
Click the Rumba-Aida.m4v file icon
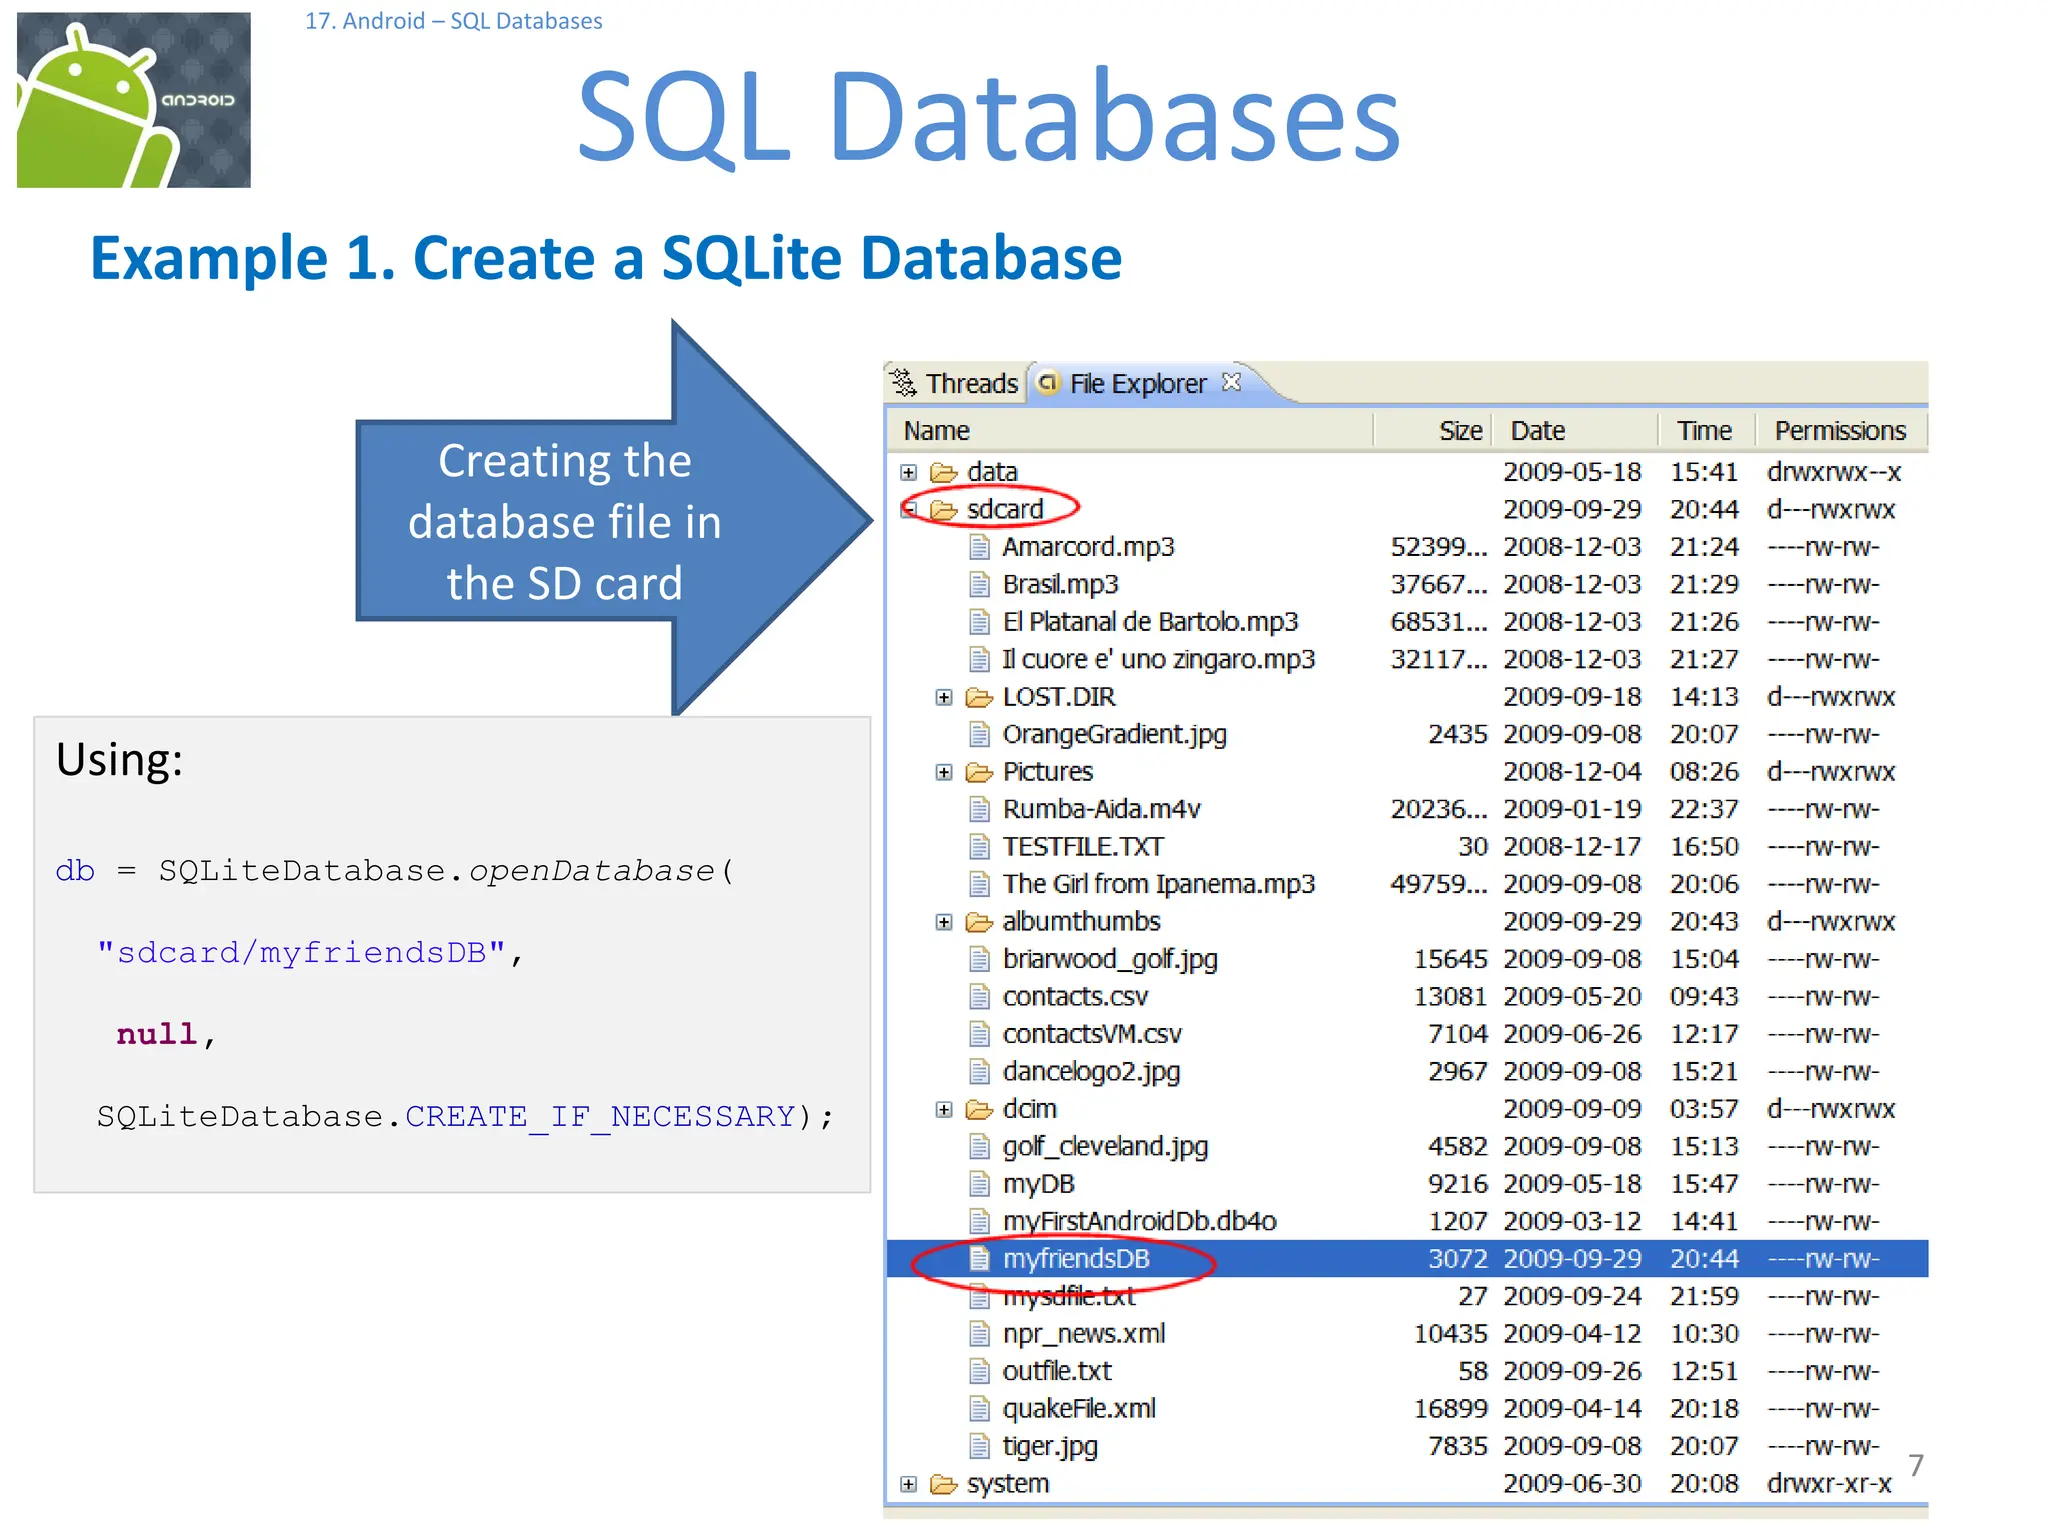[980, 809]
